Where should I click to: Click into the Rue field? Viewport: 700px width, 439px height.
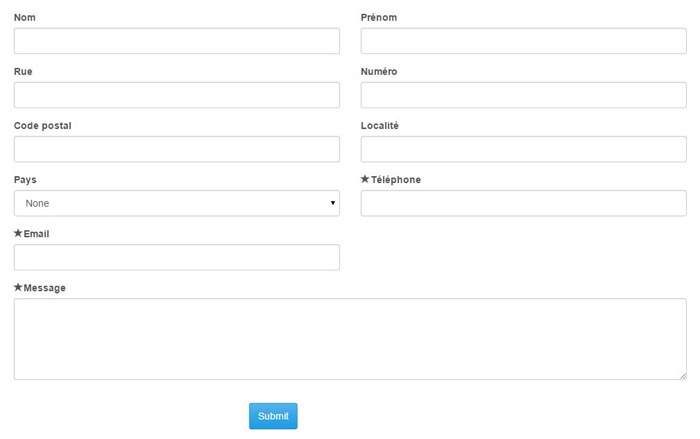click(177, 95)
